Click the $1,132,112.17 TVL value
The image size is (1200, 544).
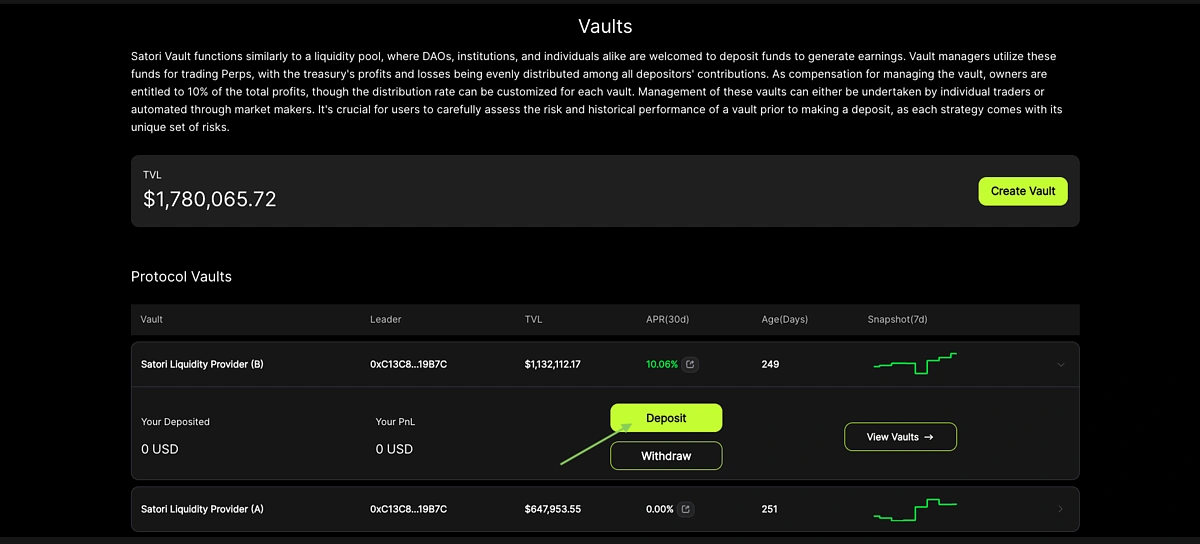[x=552, y=365]
